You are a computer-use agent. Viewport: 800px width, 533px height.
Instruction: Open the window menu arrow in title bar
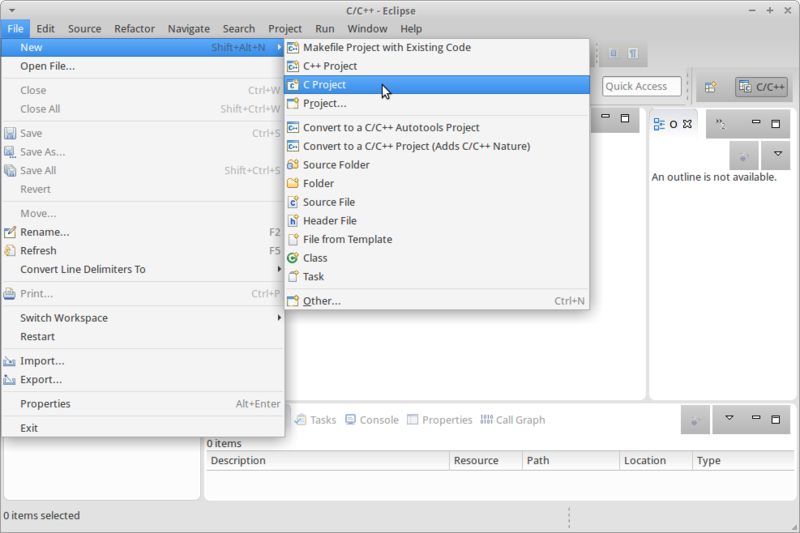tap(12, 11)
